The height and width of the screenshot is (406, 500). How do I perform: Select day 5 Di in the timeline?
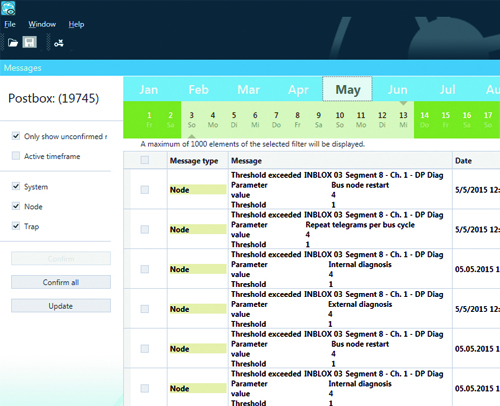(234, 119)
